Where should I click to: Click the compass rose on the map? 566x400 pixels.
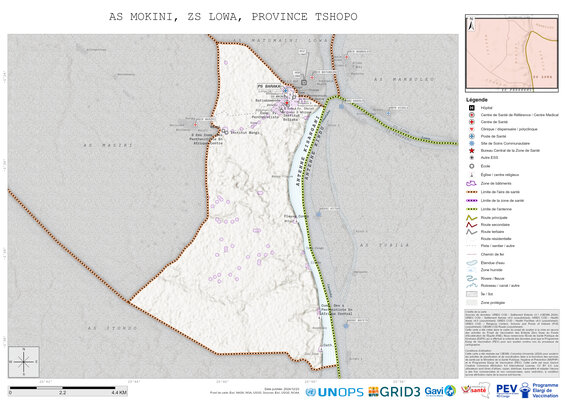[x=24, y=362]
